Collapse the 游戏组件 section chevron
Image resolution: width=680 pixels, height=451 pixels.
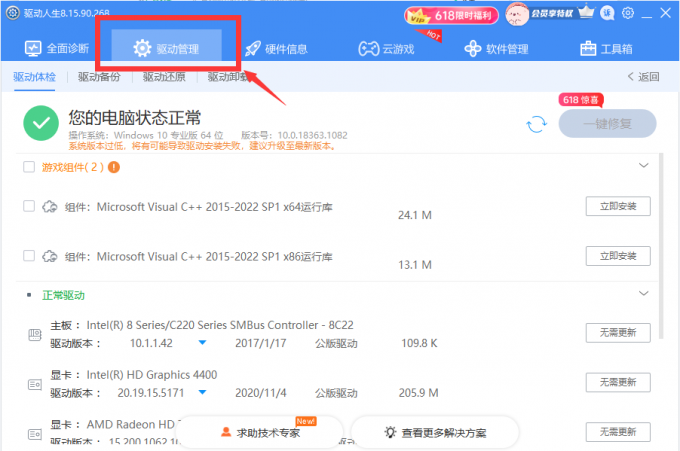(644, 165)
